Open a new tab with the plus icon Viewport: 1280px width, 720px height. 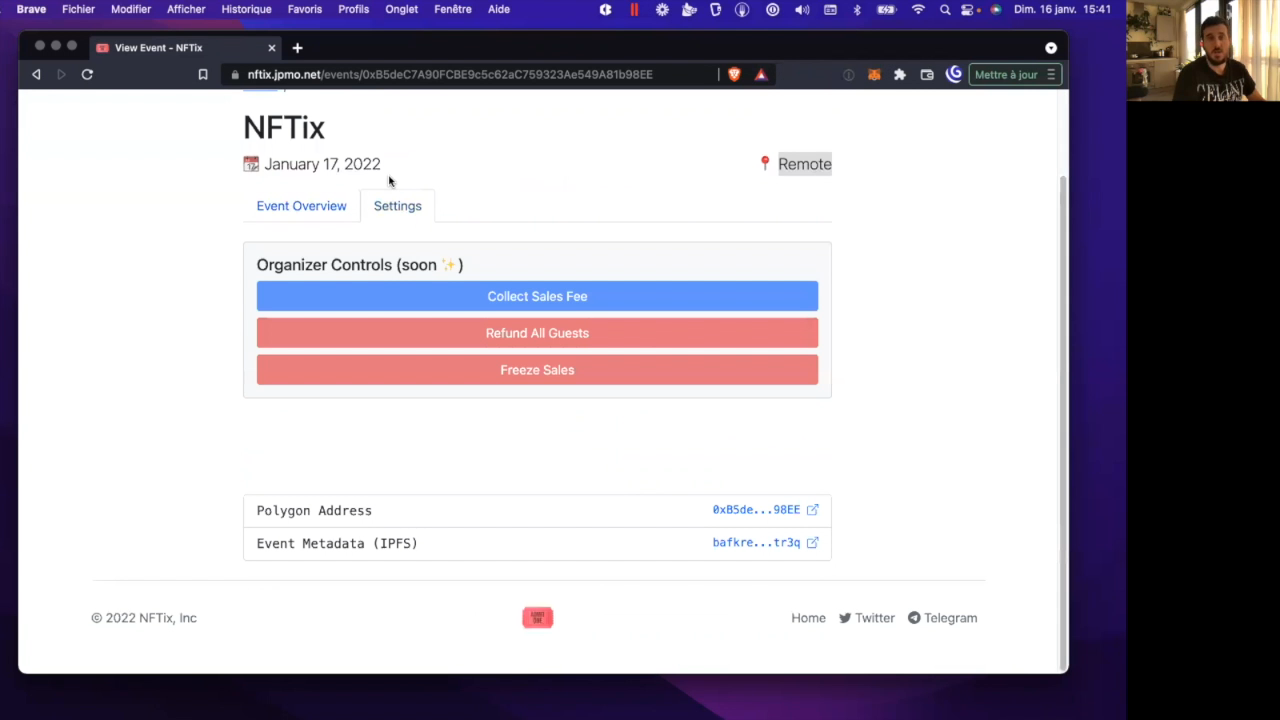coord(297,47)
